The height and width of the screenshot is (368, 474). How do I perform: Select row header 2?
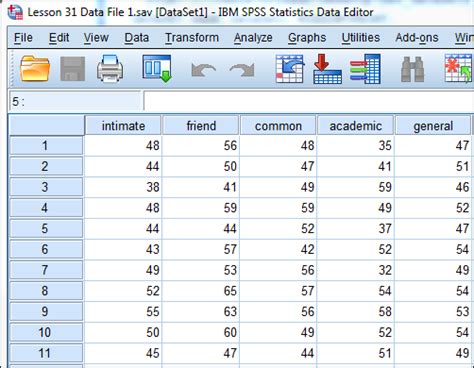(46, 166)
